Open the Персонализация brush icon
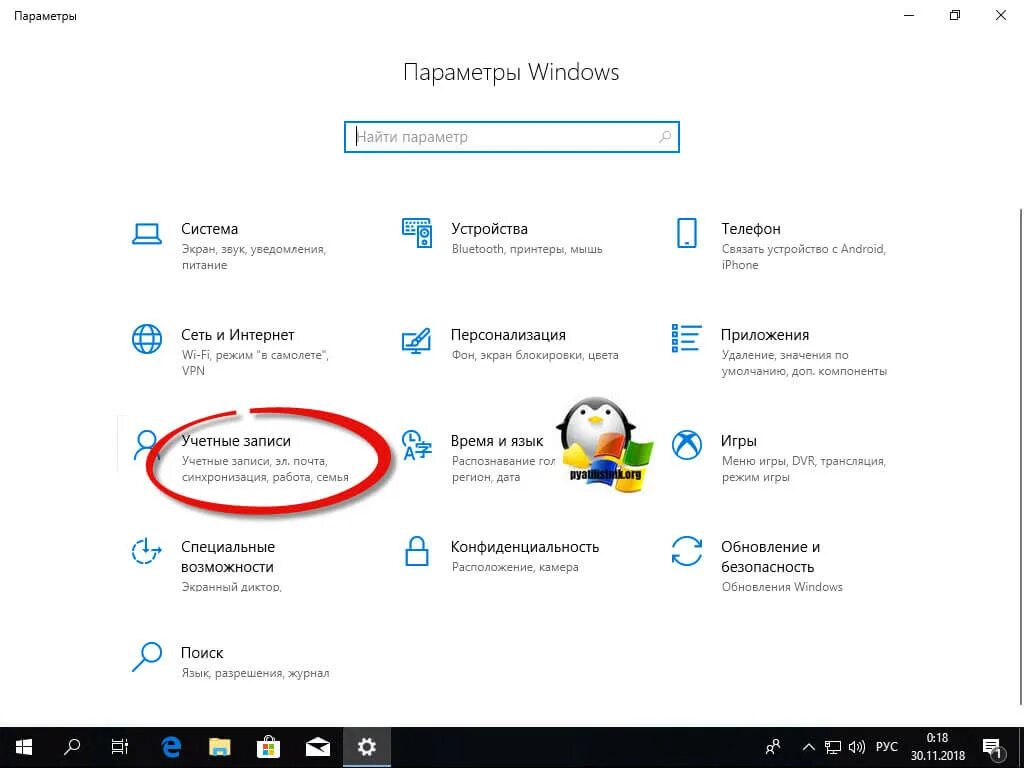Image resolution: width=1024 pixels, height=768 pixels. point(417,340)
